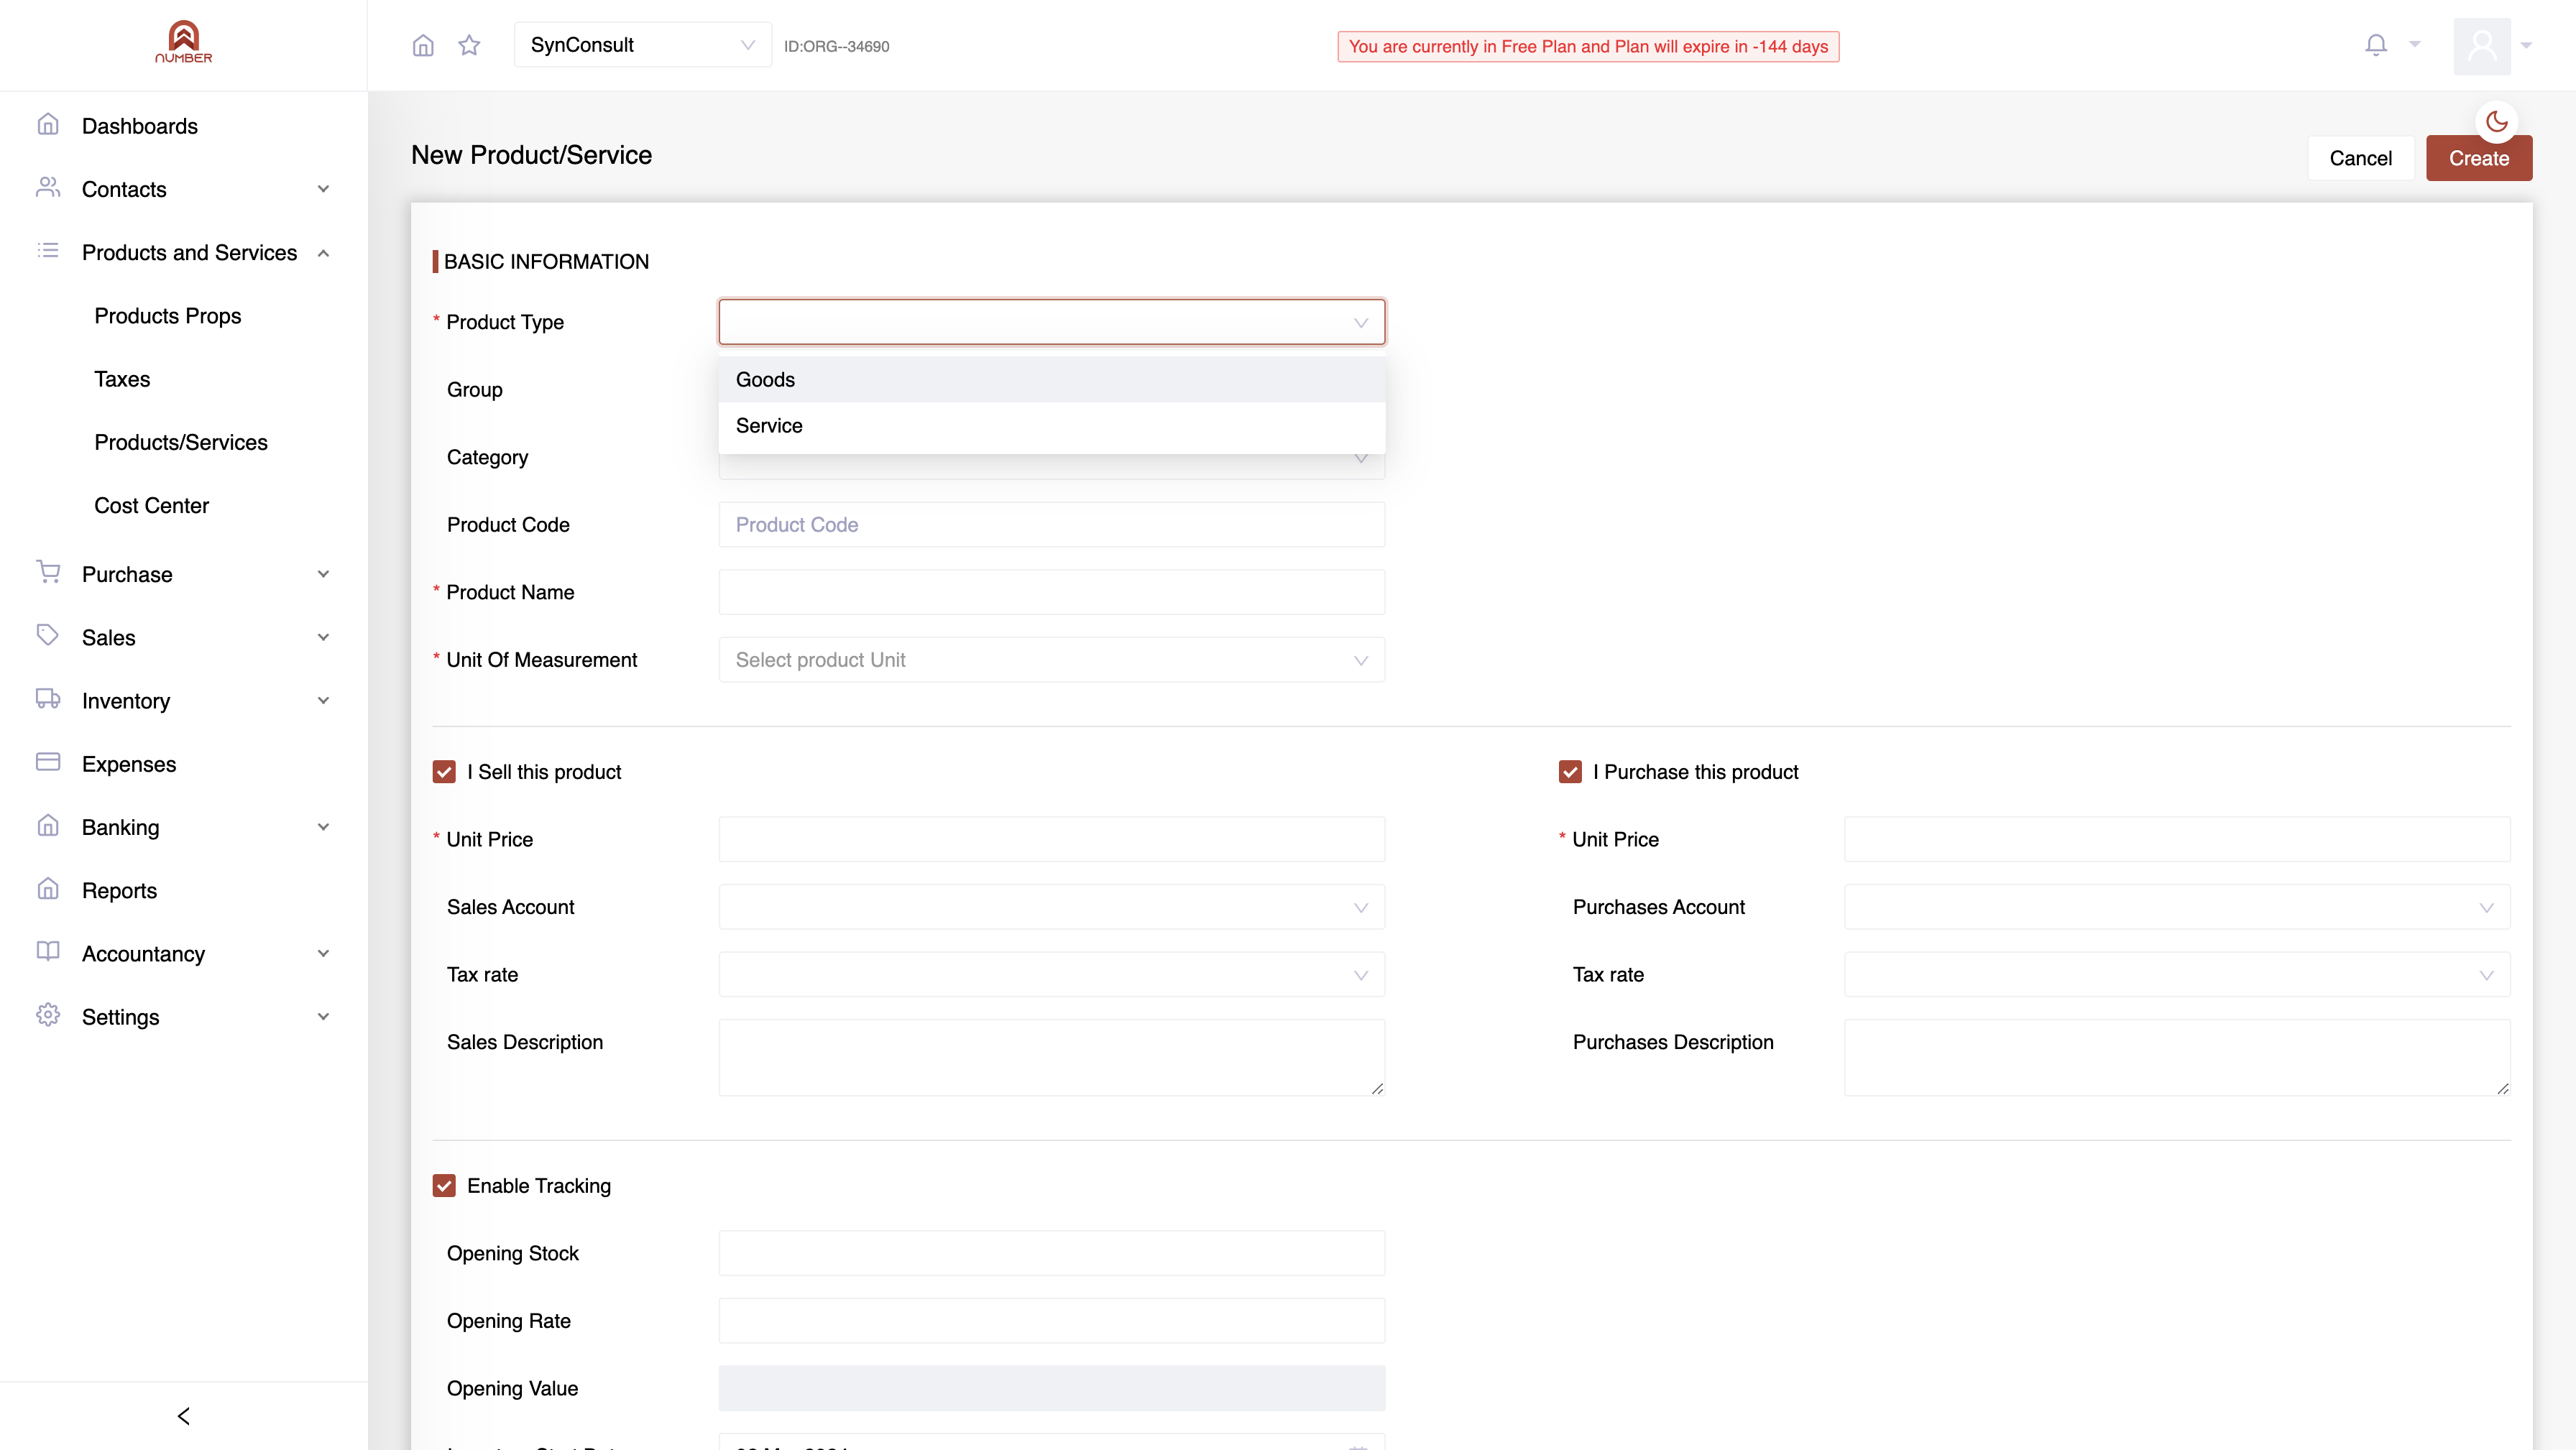Click the Banking sidebar icon

[x=48, y=825]
